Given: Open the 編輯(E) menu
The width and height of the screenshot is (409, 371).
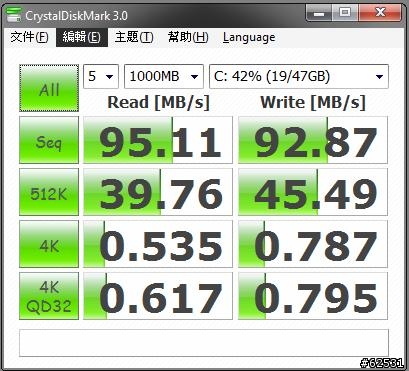Looking at the screenshot, I should tap(82, 37).
